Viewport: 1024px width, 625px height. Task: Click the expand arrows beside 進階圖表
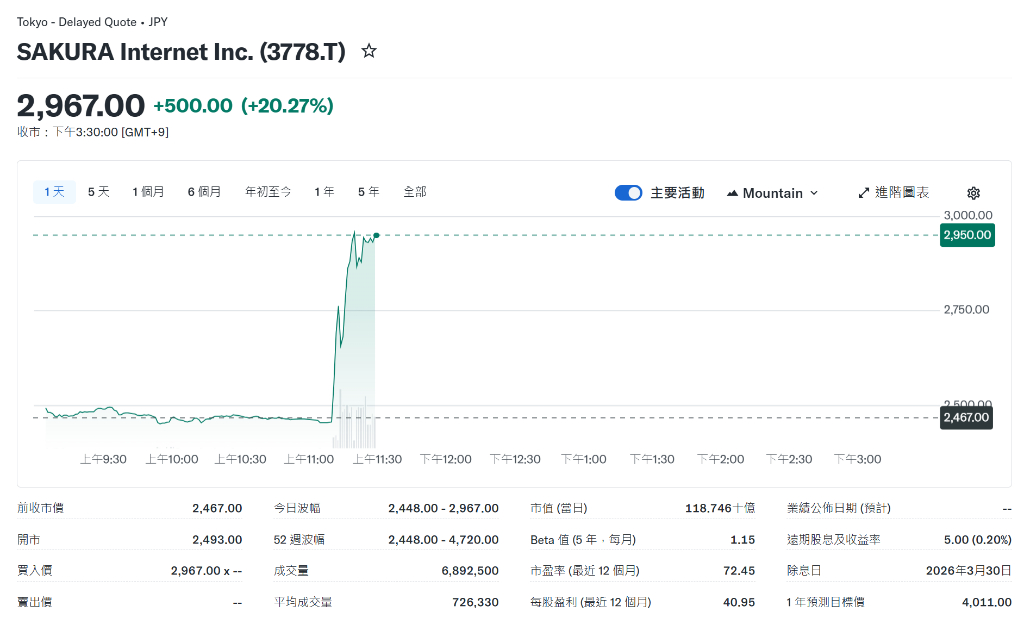862,192
